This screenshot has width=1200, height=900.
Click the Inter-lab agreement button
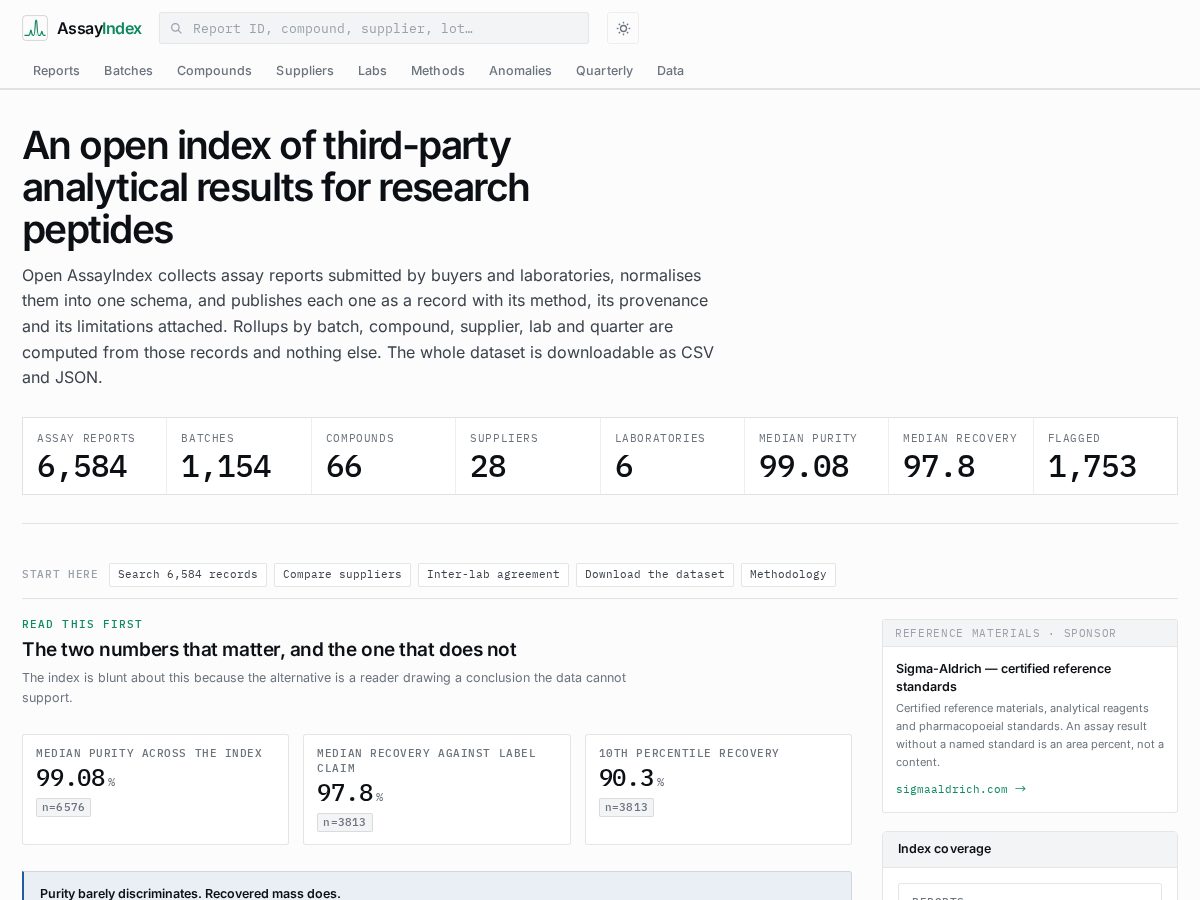[493, 575]
